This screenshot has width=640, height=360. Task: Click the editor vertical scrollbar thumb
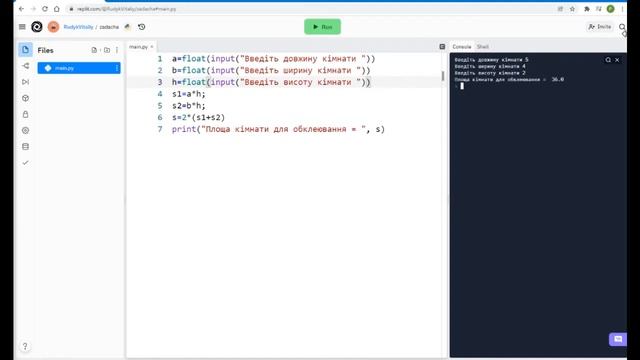coord(443,76)
